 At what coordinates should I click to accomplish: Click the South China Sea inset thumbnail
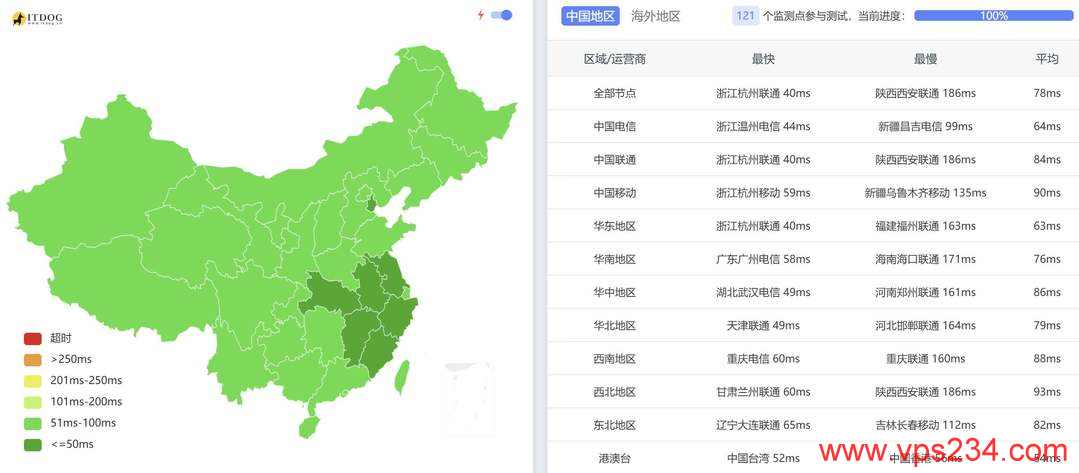468,399
